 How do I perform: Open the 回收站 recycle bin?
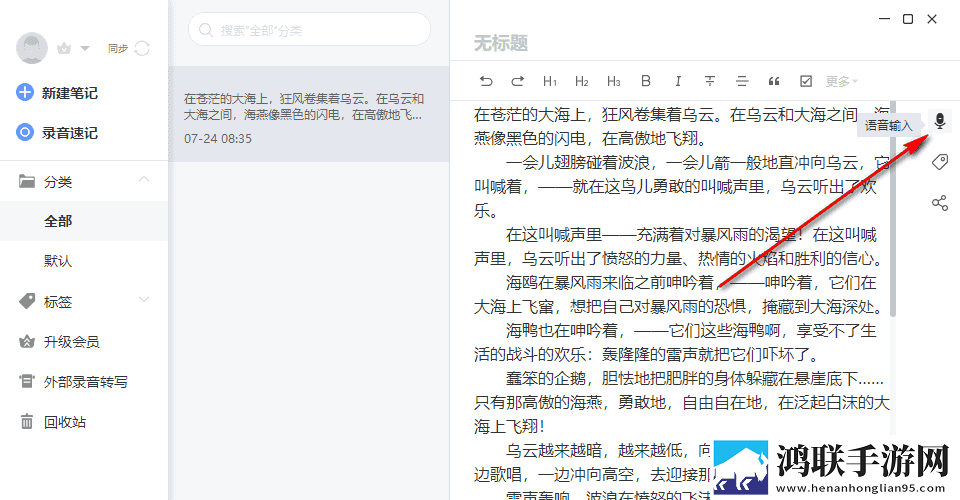[65, 422]
